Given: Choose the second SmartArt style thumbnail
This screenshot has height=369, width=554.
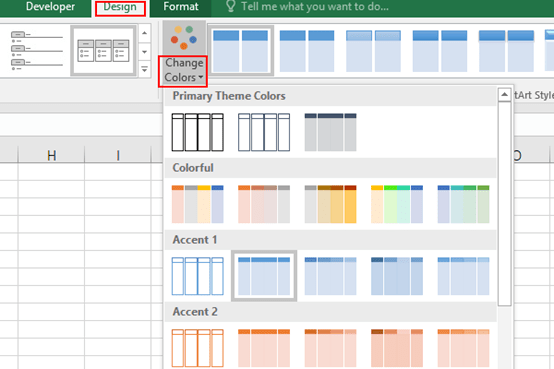Looking at the screenshot, I should coord(307,51).
